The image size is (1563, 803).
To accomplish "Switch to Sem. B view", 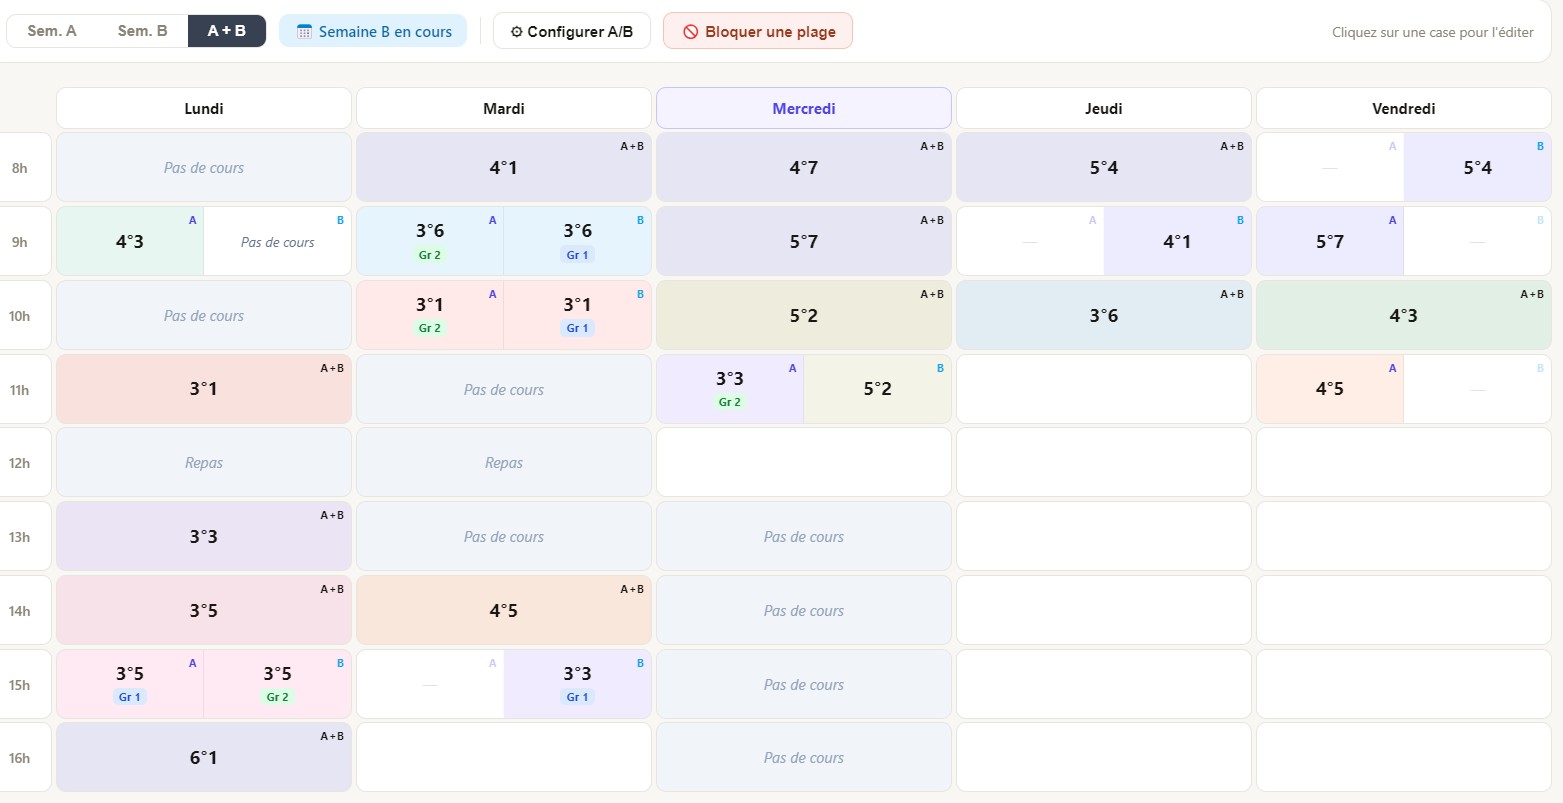I will (142, 31).
